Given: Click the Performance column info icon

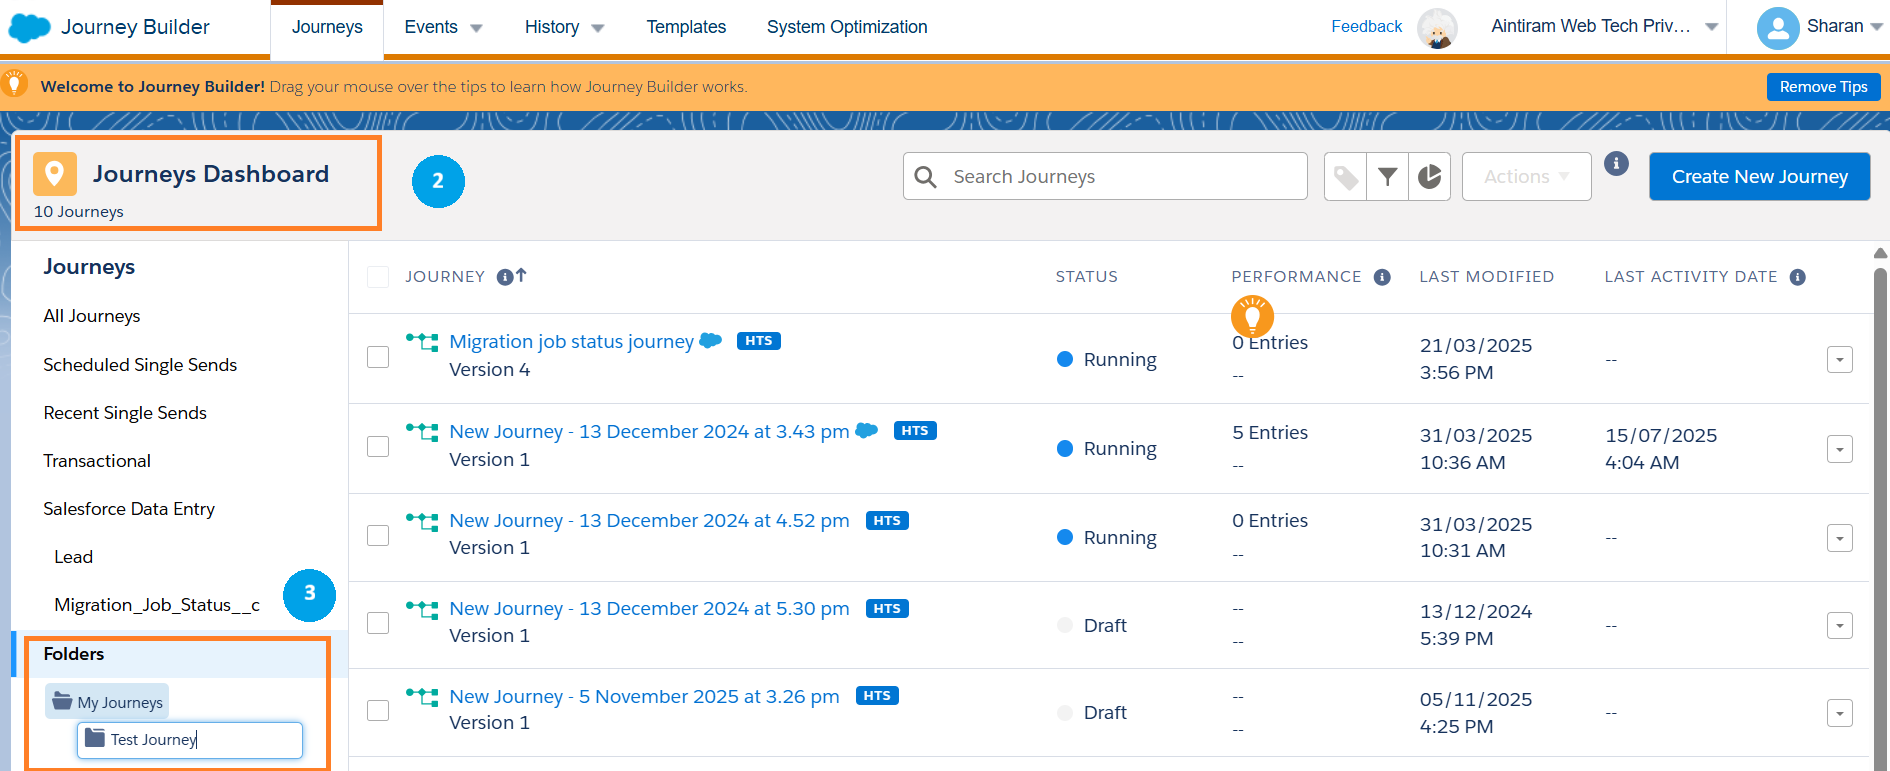Looking at the screenshot, I should click(1382, 277).
